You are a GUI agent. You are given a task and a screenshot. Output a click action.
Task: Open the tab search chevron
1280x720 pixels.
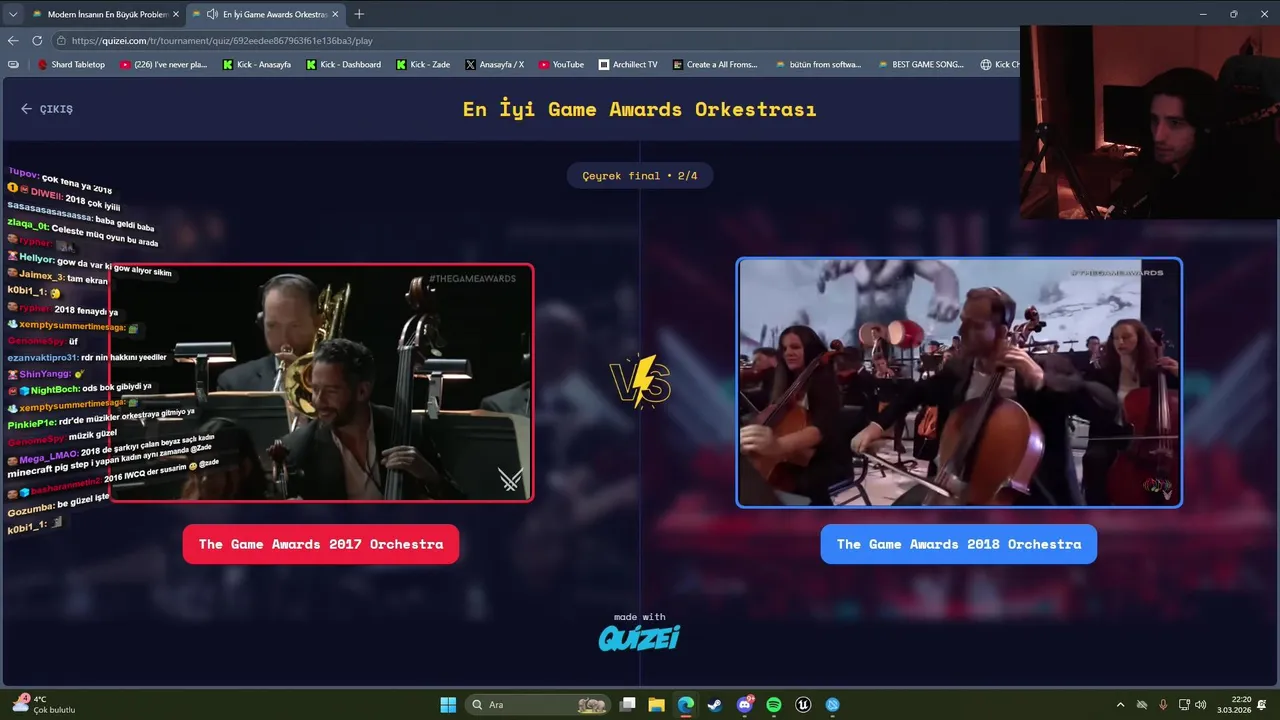13,14
